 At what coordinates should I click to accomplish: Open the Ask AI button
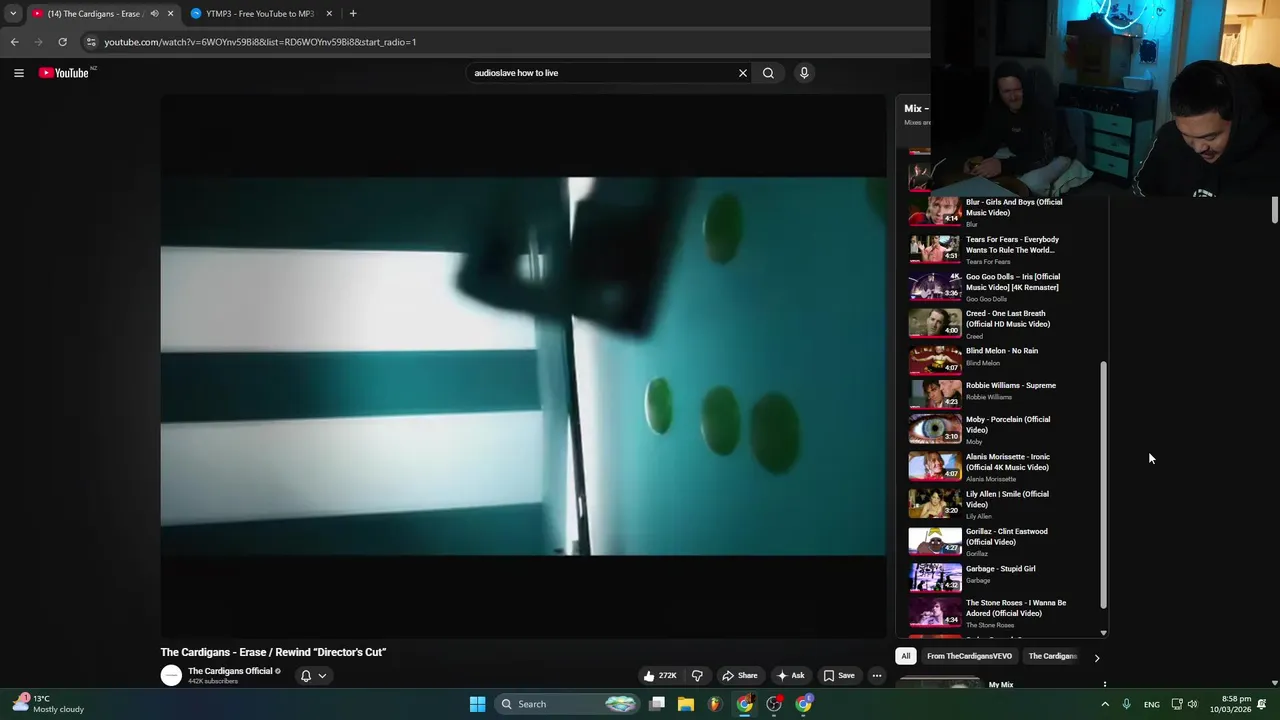[790, 675]
